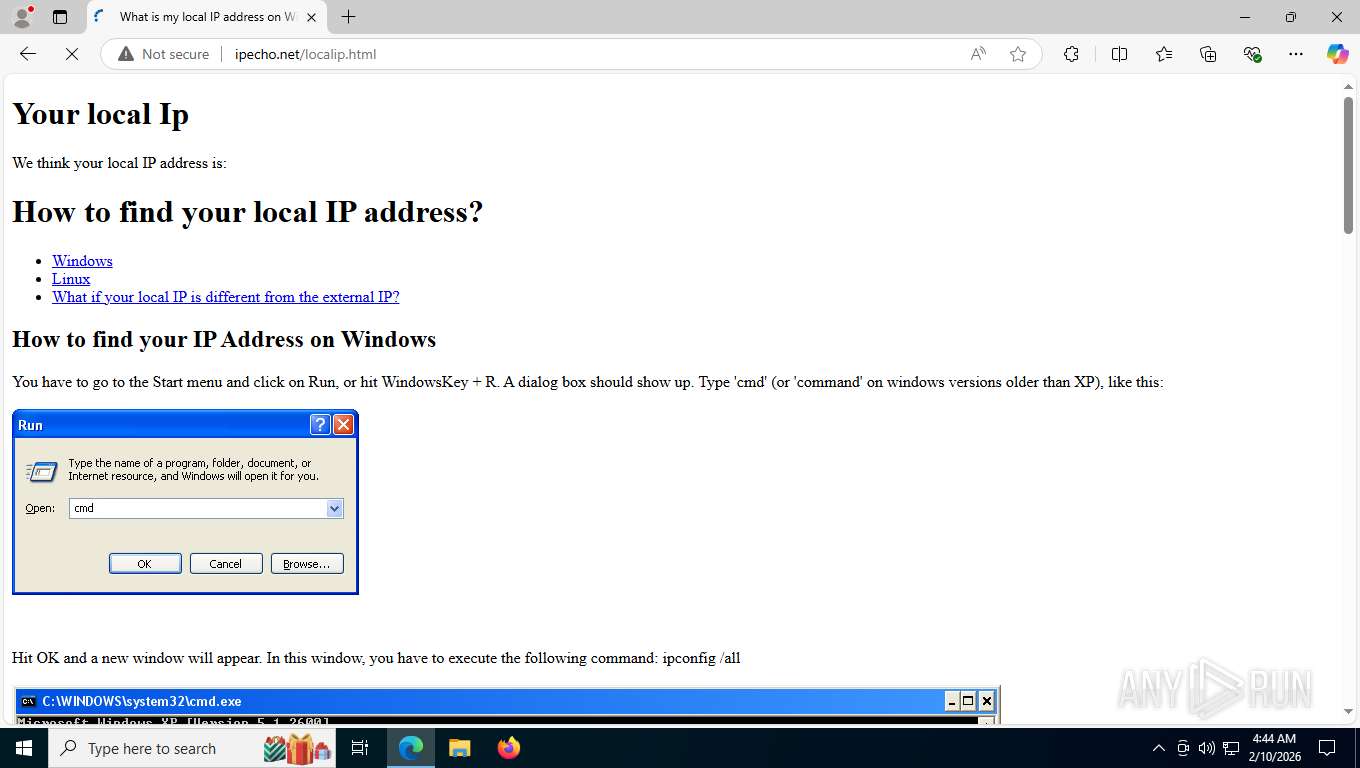Follow the Linux link
This screenshot has width=1360, height=768.
point(71,279)
